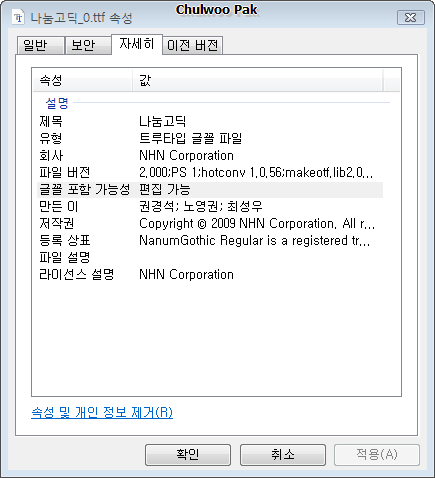
Task: Close the 나눔고딕_0.ttf properties dialog
Action: click(411, 18)
